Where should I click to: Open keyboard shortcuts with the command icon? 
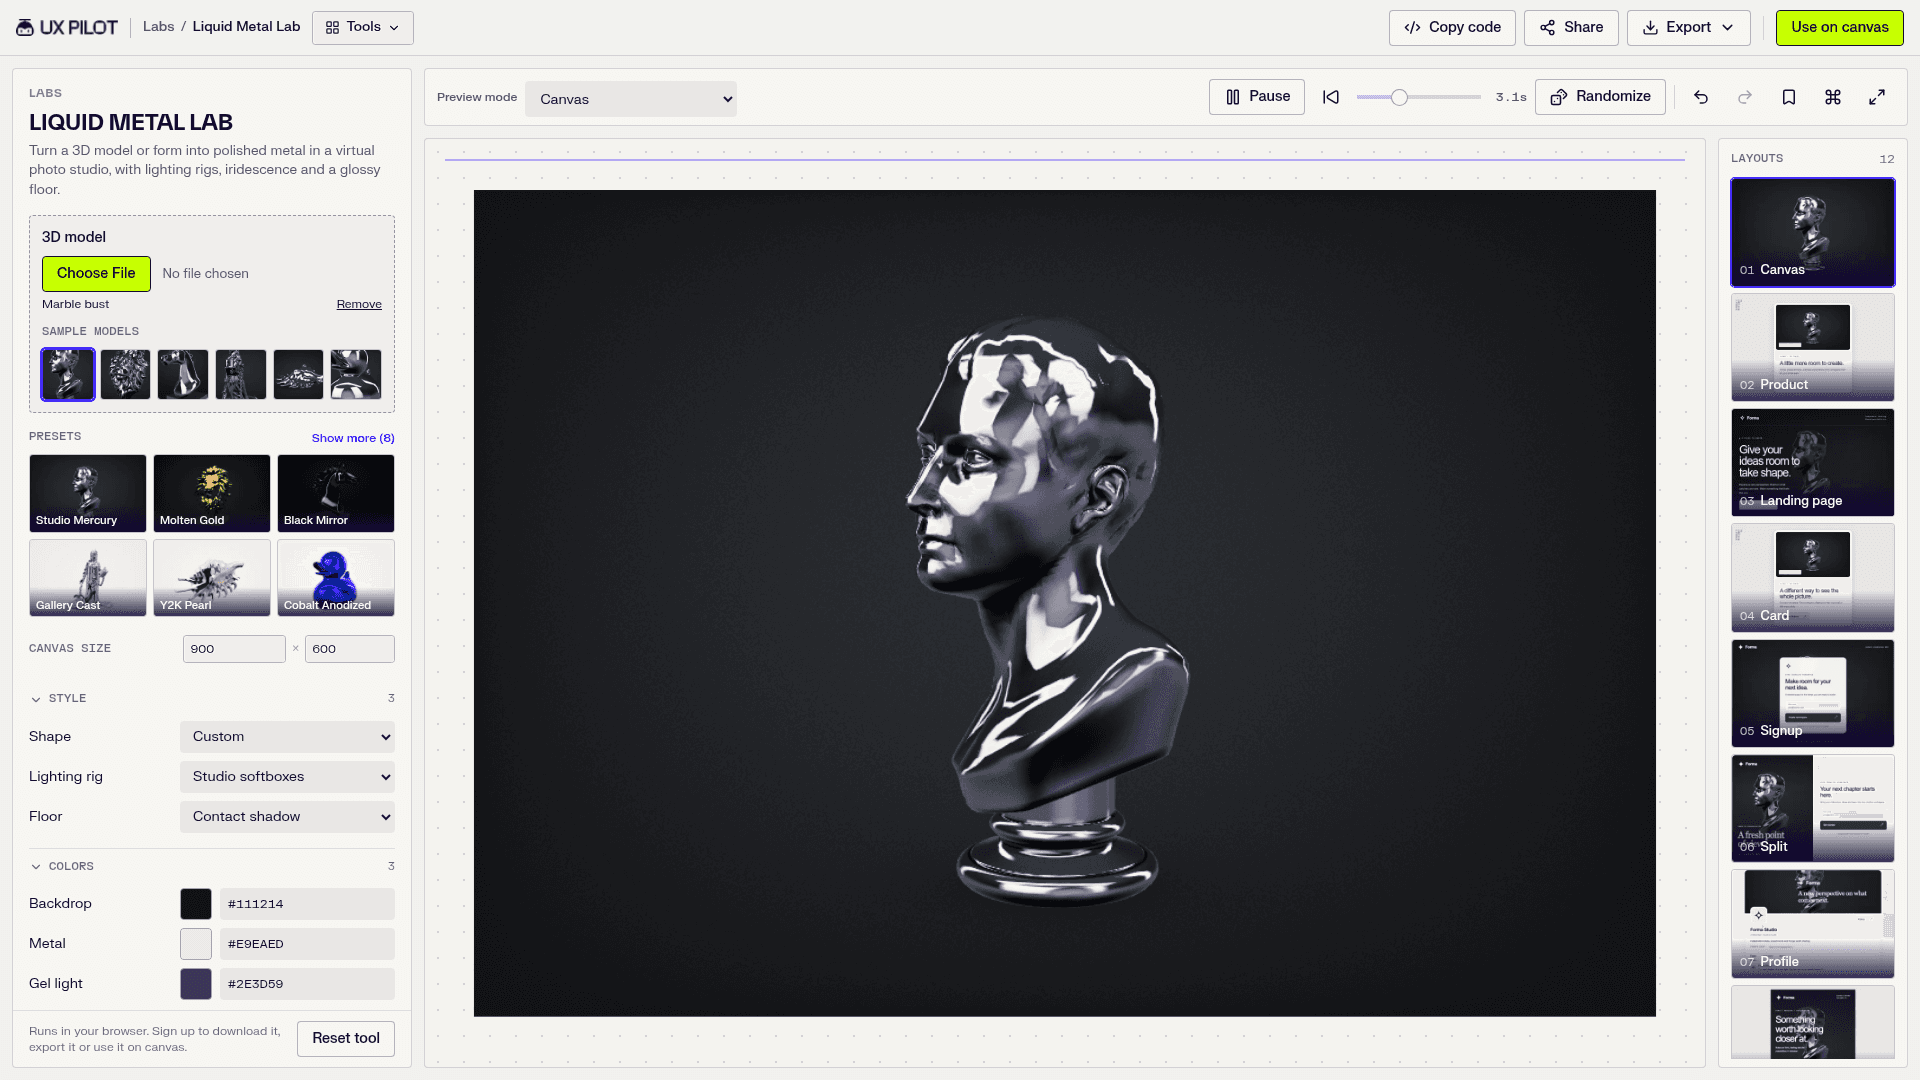click(x=1833, y=97)
